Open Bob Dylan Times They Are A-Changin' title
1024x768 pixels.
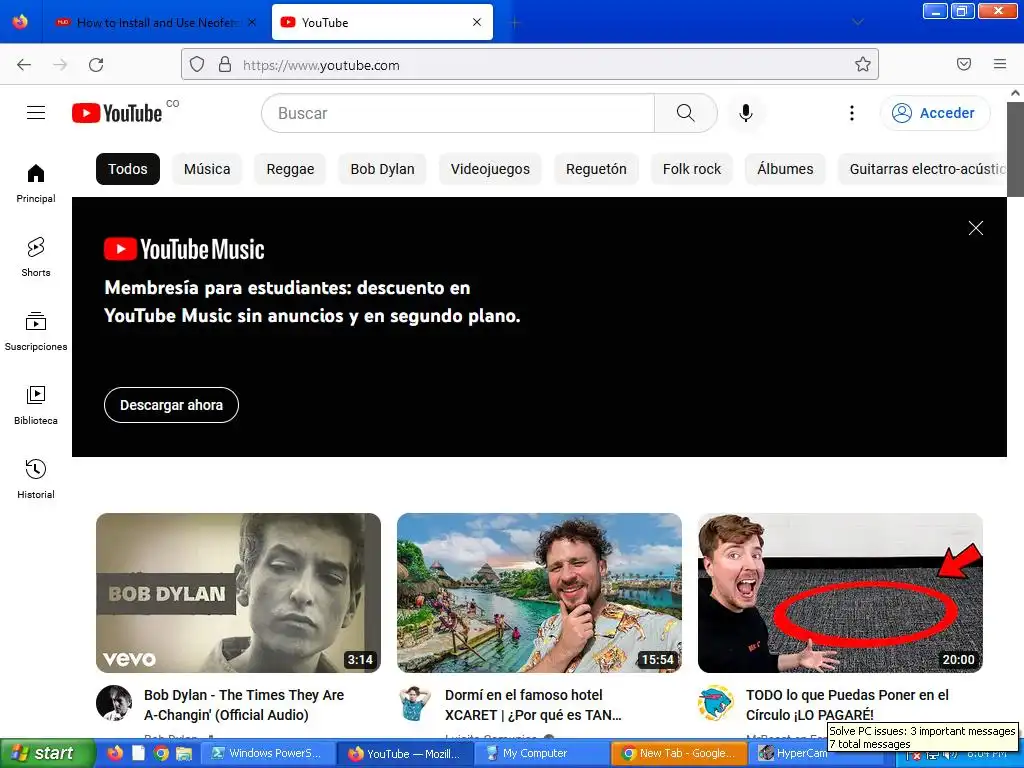244,705
